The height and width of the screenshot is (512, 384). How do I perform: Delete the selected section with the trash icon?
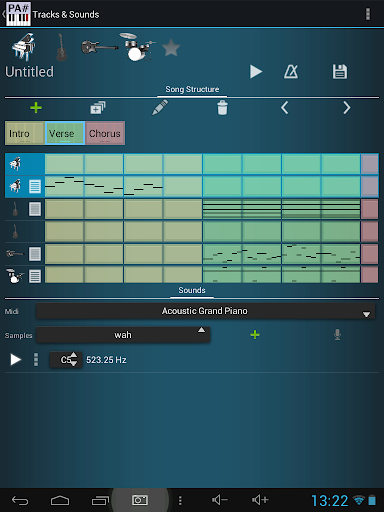pos(222,108)
